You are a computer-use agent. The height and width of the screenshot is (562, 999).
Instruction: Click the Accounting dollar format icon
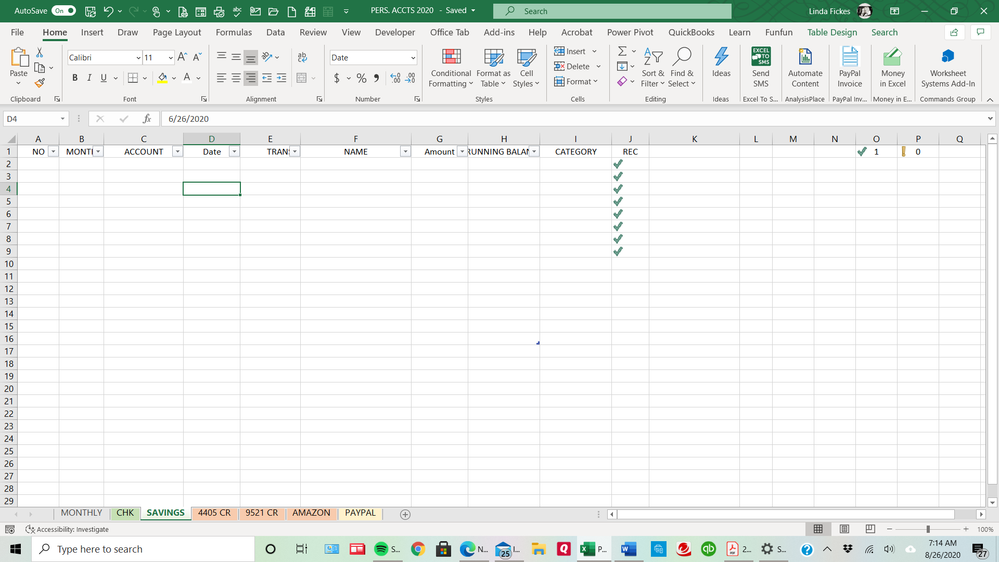pos(336,78)
